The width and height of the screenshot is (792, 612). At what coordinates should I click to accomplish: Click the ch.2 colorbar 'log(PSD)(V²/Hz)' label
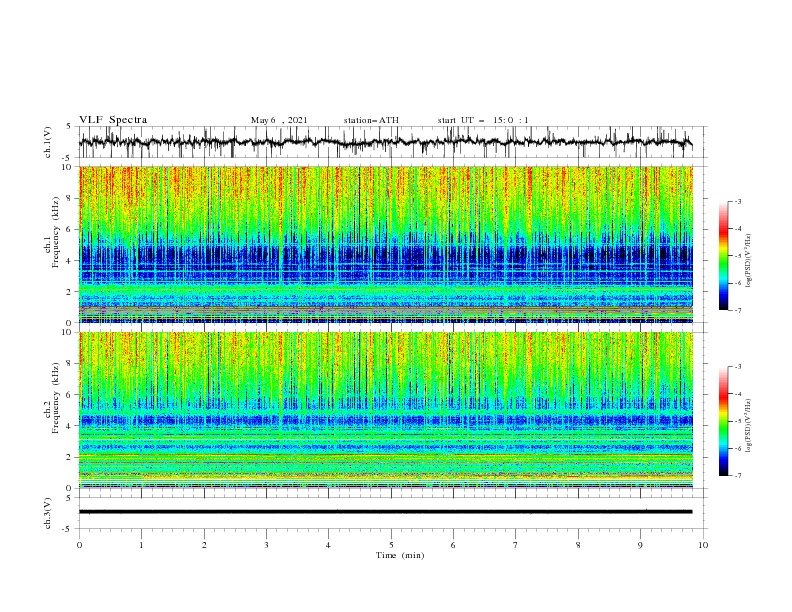(x=748, y=425)
